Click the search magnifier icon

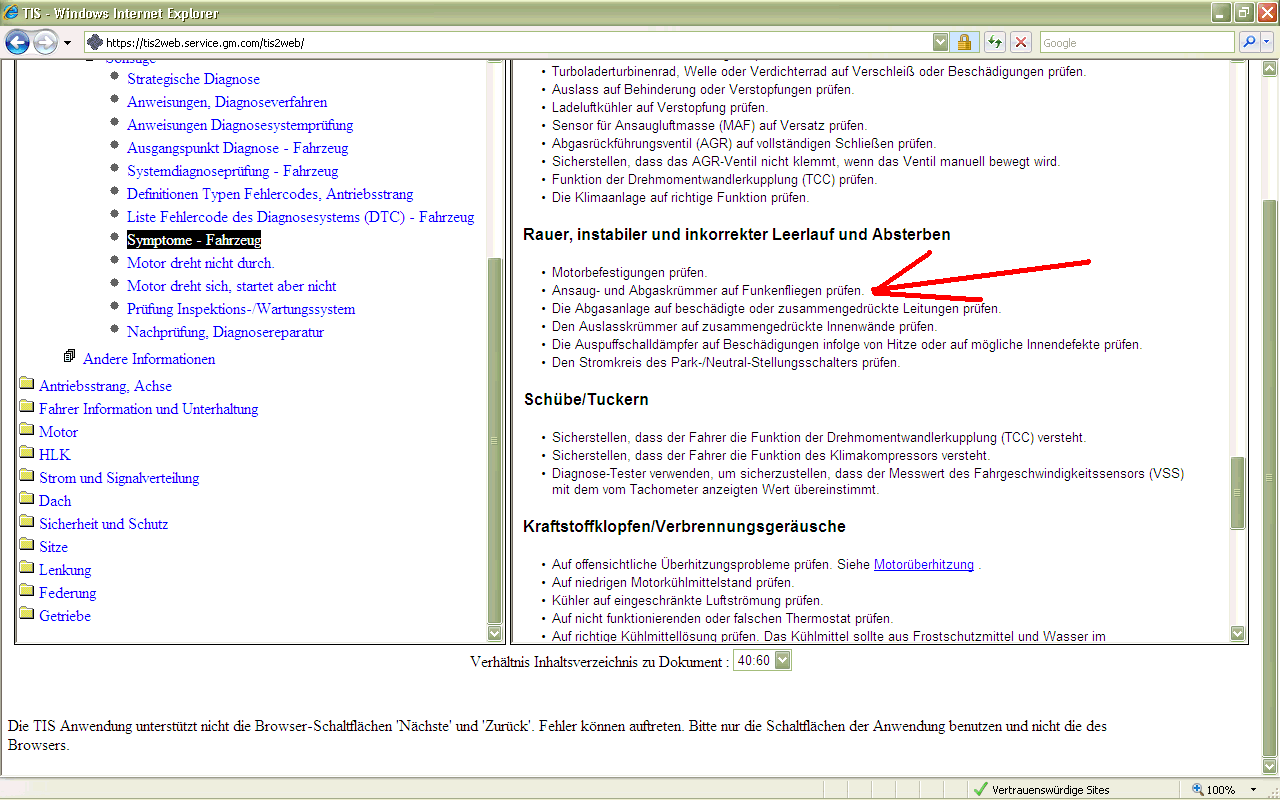click(1248, 42)
